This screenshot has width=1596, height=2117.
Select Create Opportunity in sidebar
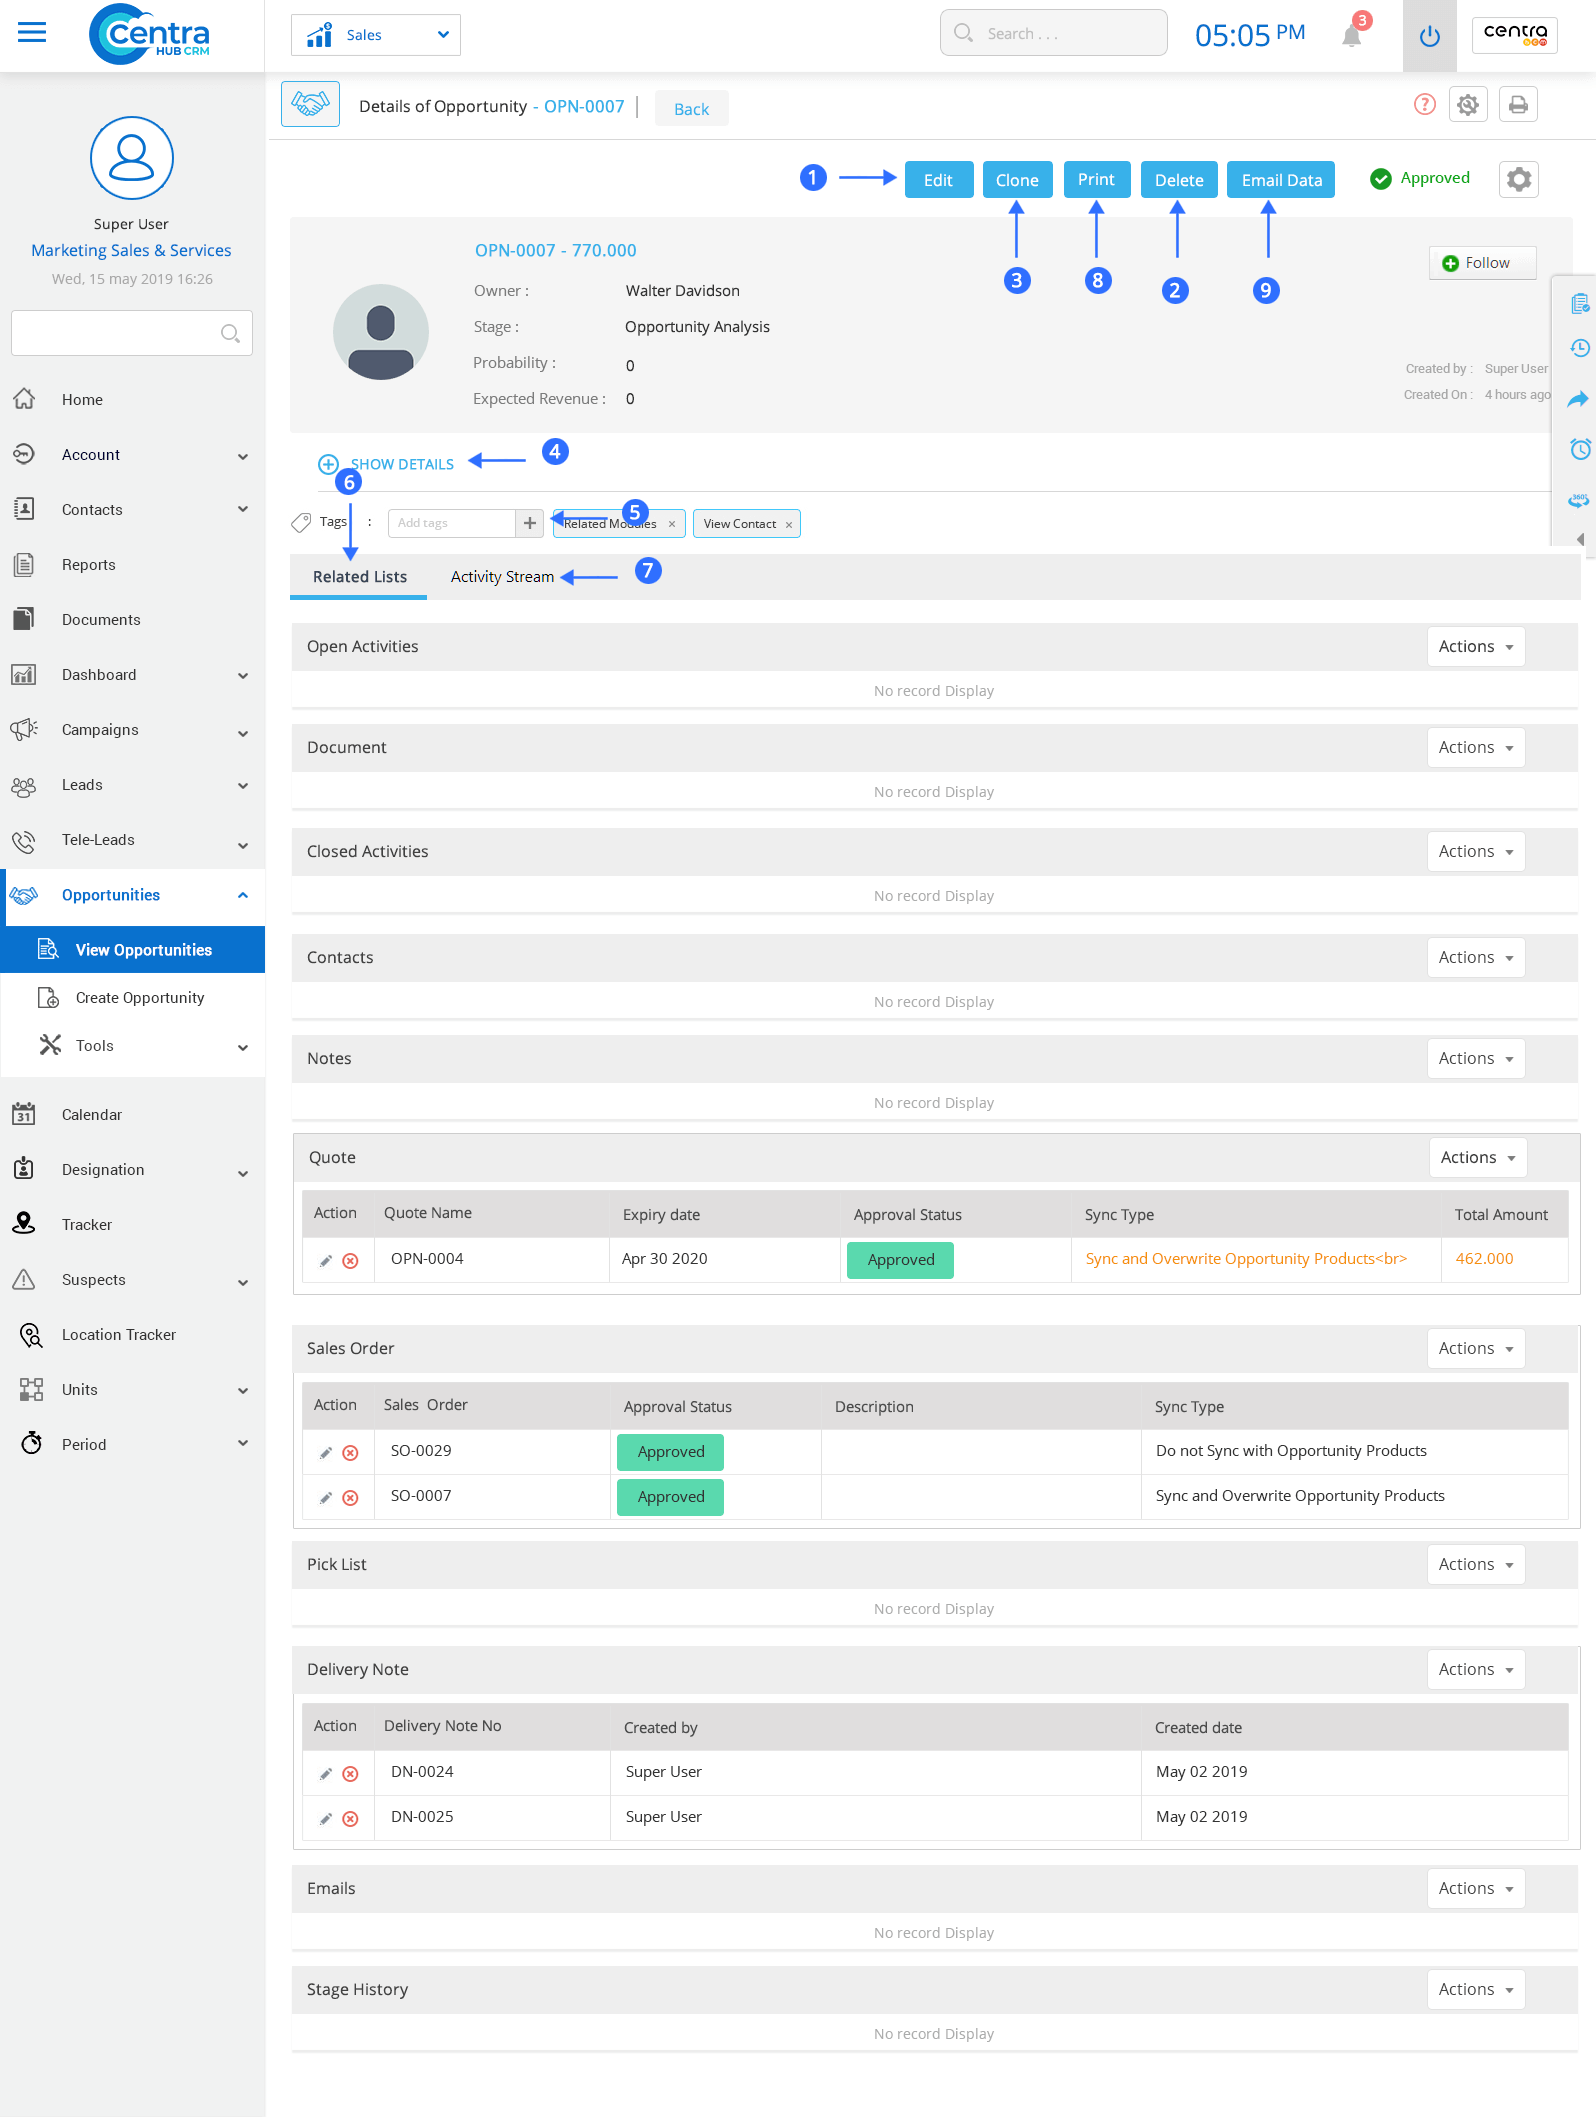point(139,998)
